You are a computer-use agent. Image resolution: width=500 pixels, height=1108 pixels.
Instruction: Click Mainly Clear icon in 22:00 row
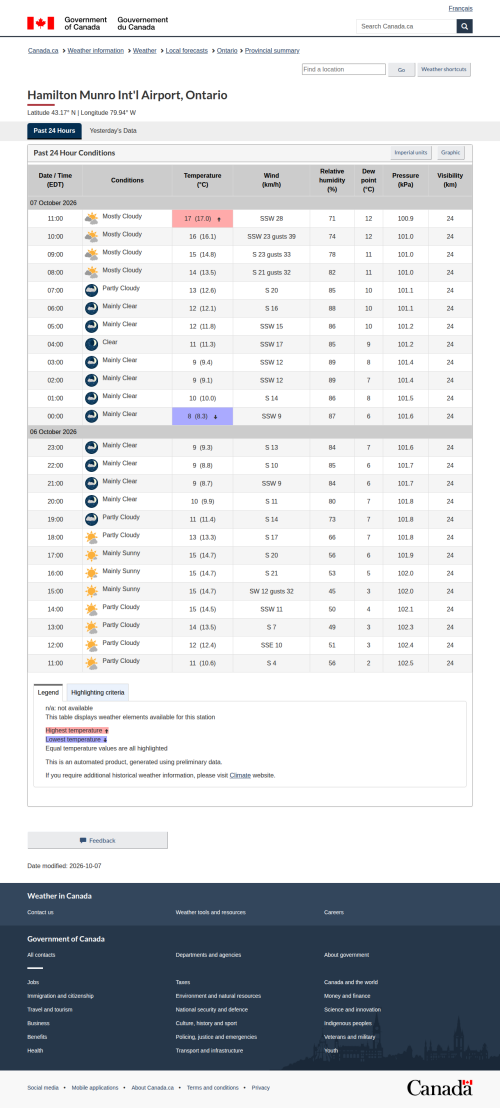(91, 466)
